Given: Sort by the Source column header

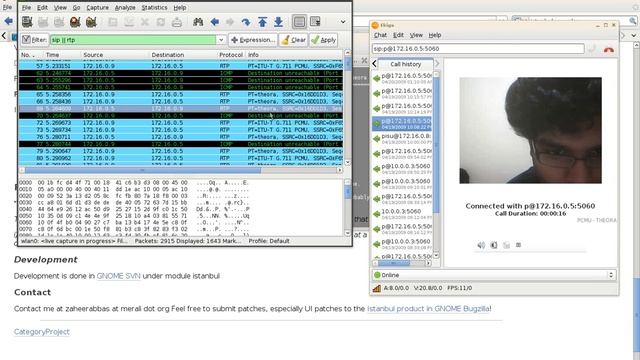Looking at the screenshot, I should (115, 55).
